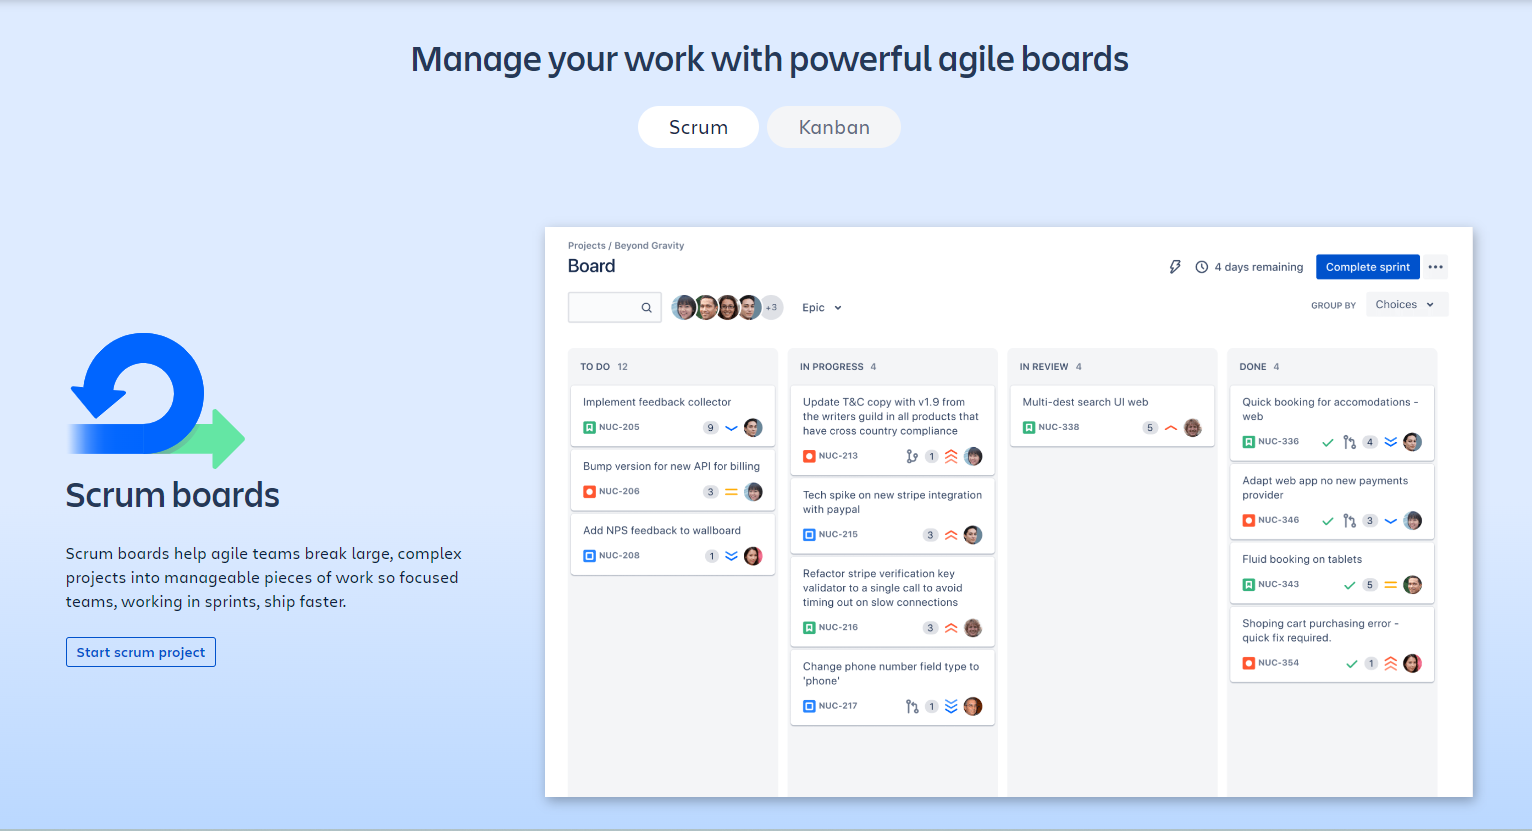1532x831 pixels.
Task: Click the search magnifier icon on board
Action: click(x=646, y=308)
